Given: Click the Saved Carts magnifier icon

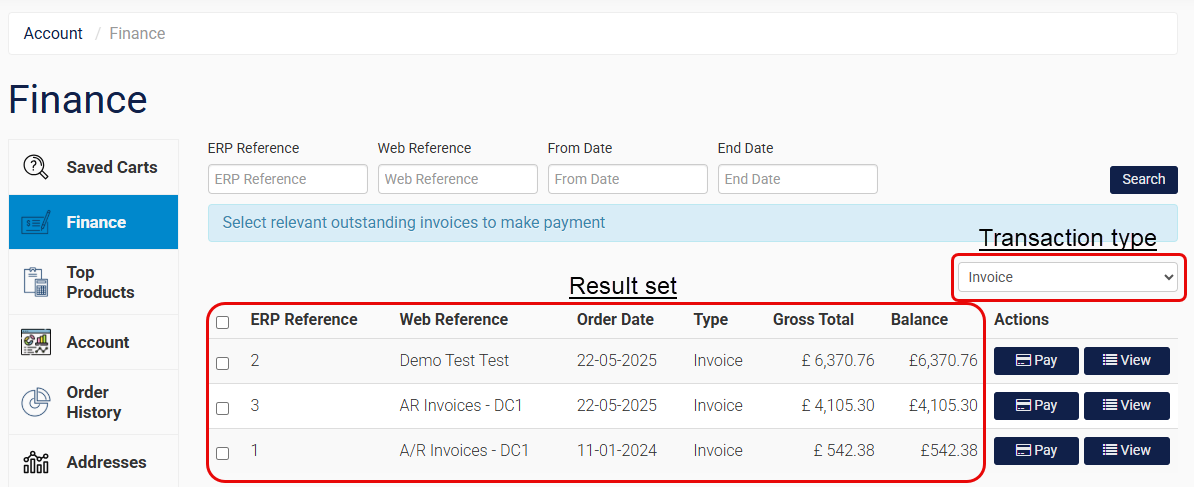Looking at the screenshot, I should click(x=36, y=167).
